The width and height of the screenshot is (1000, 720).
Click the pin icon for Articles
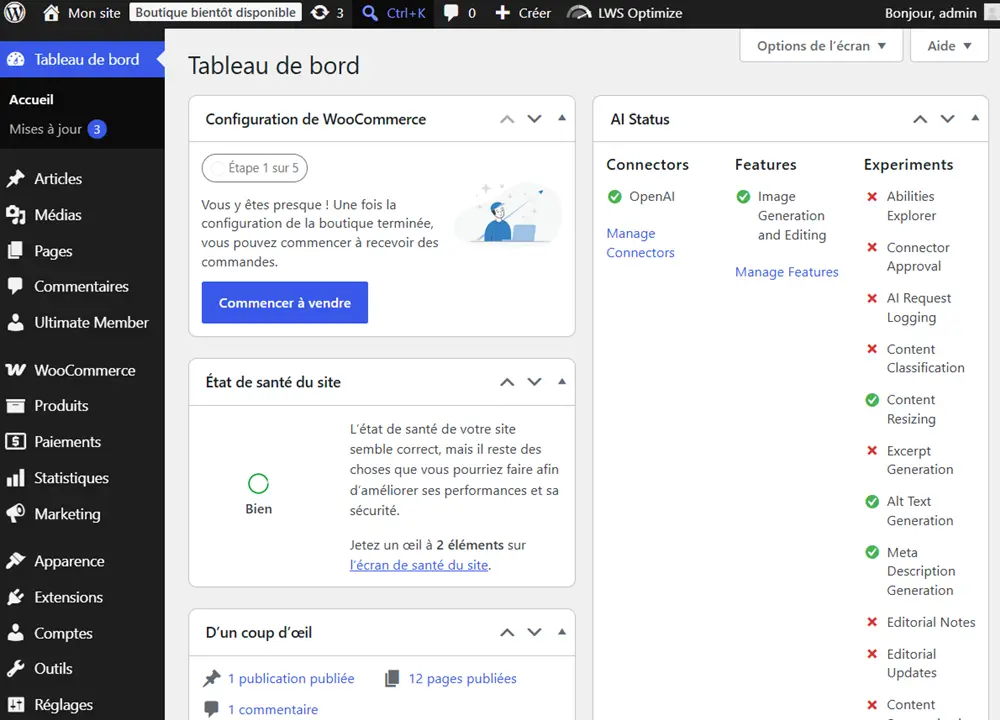click(x=16, y=179)
